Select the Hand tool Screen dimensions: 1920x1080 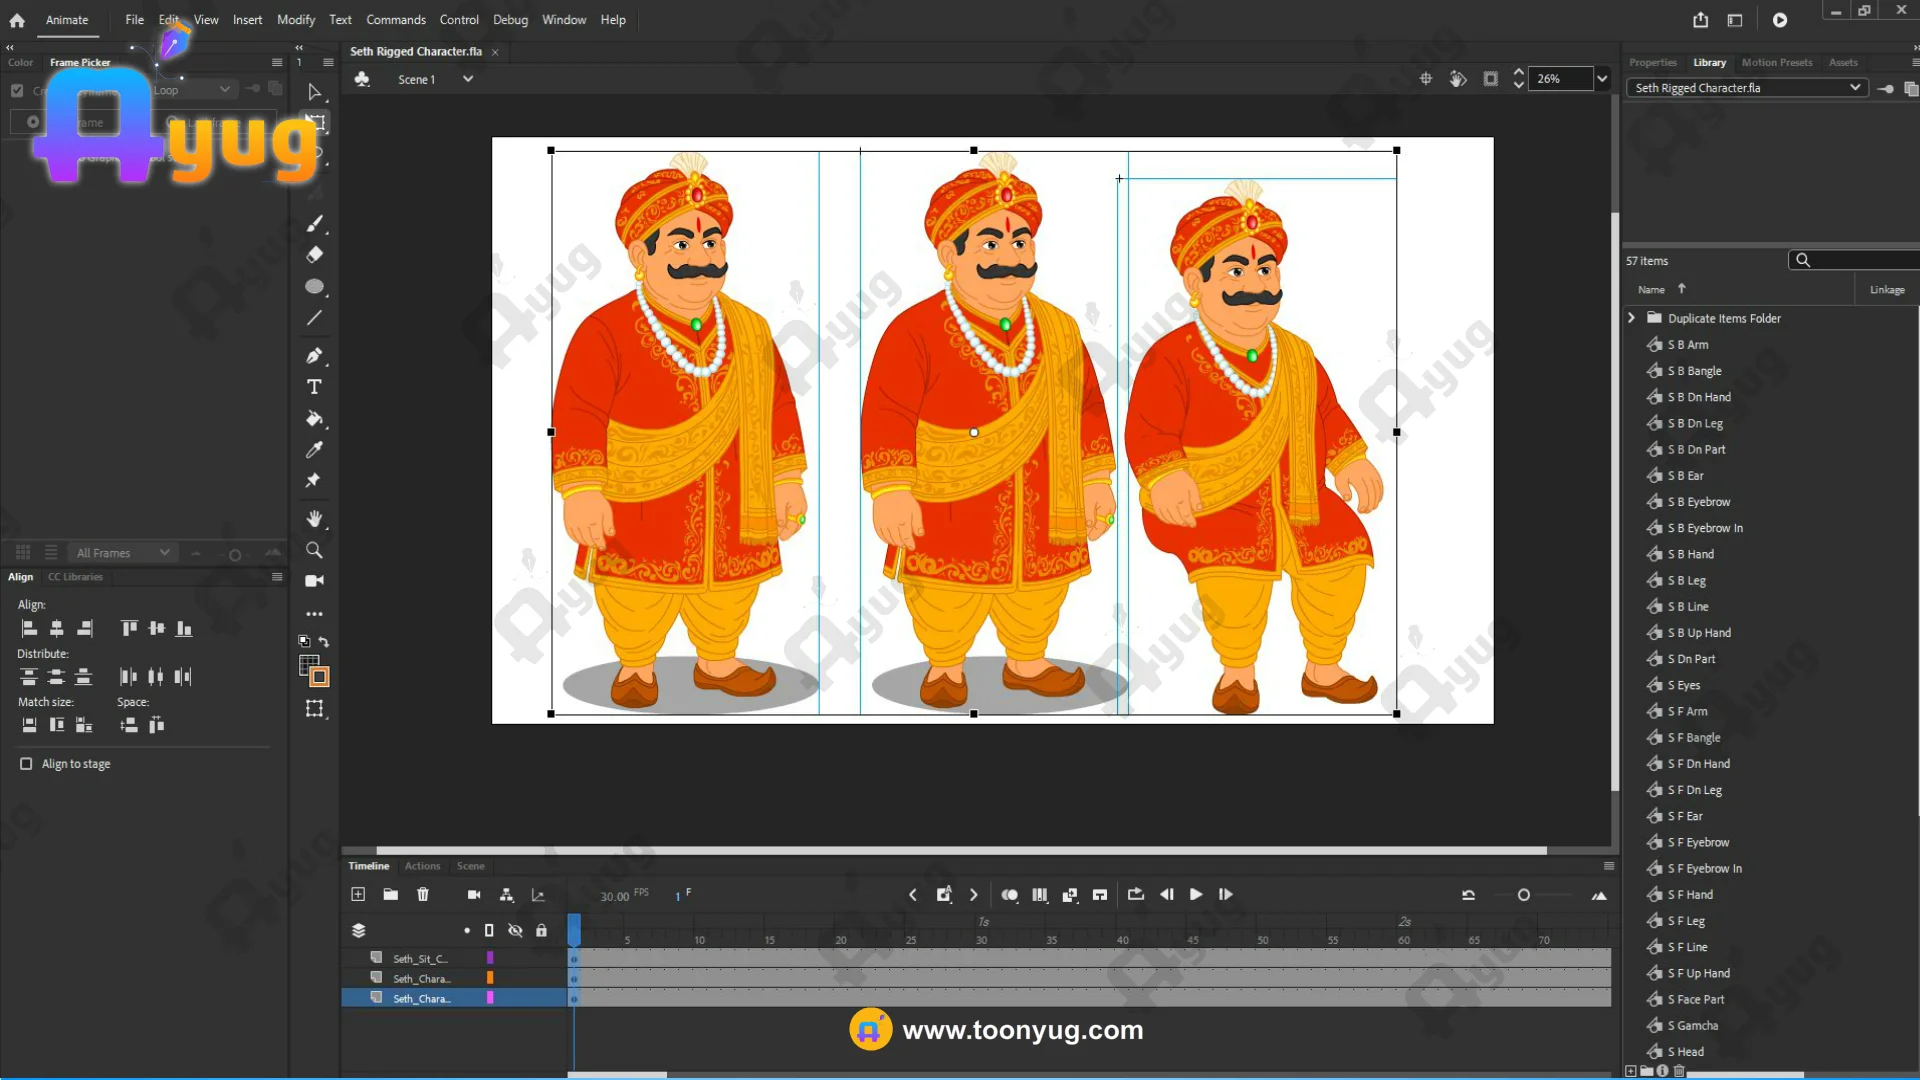[314, 518]
